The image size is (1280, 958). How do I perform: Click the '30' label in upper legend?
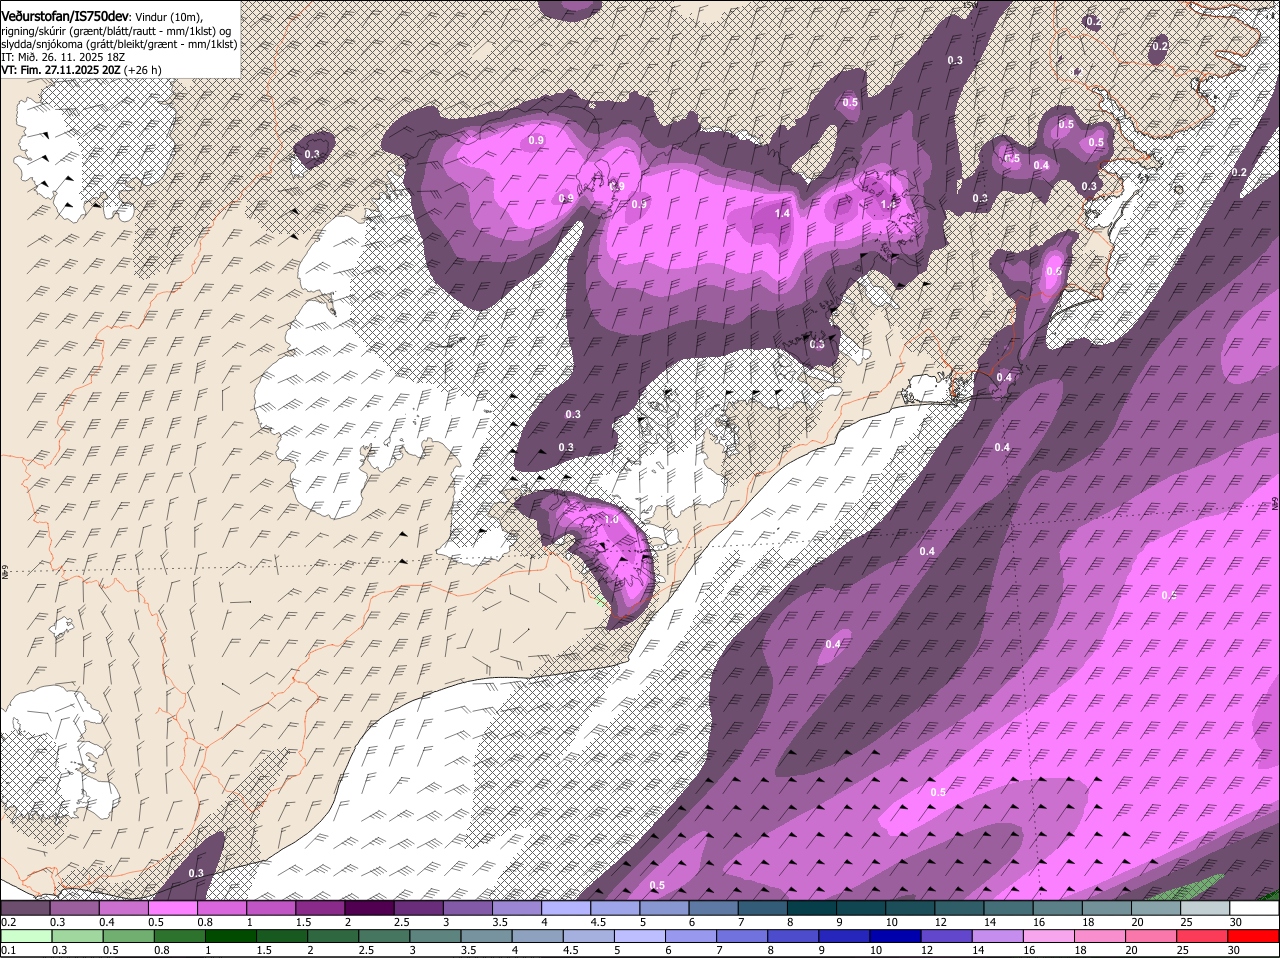[1236, 921]
